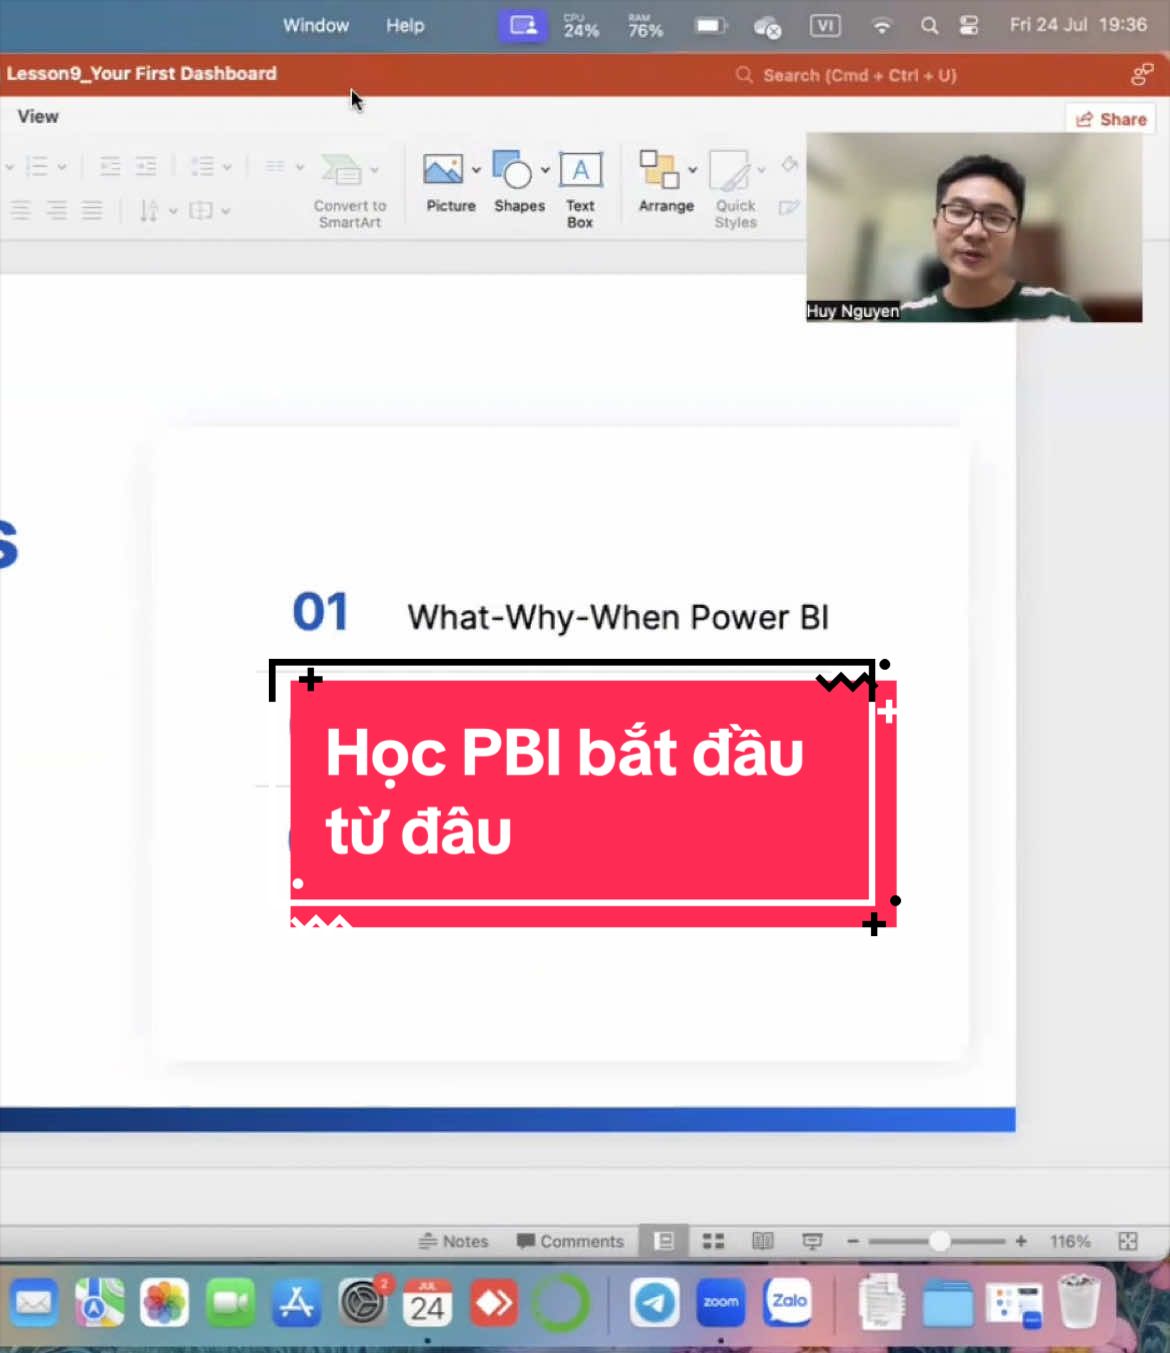Expand the numbered list dropdown arrow
The height and width of the screenshot is (1353, 1170).
(61, 167)
